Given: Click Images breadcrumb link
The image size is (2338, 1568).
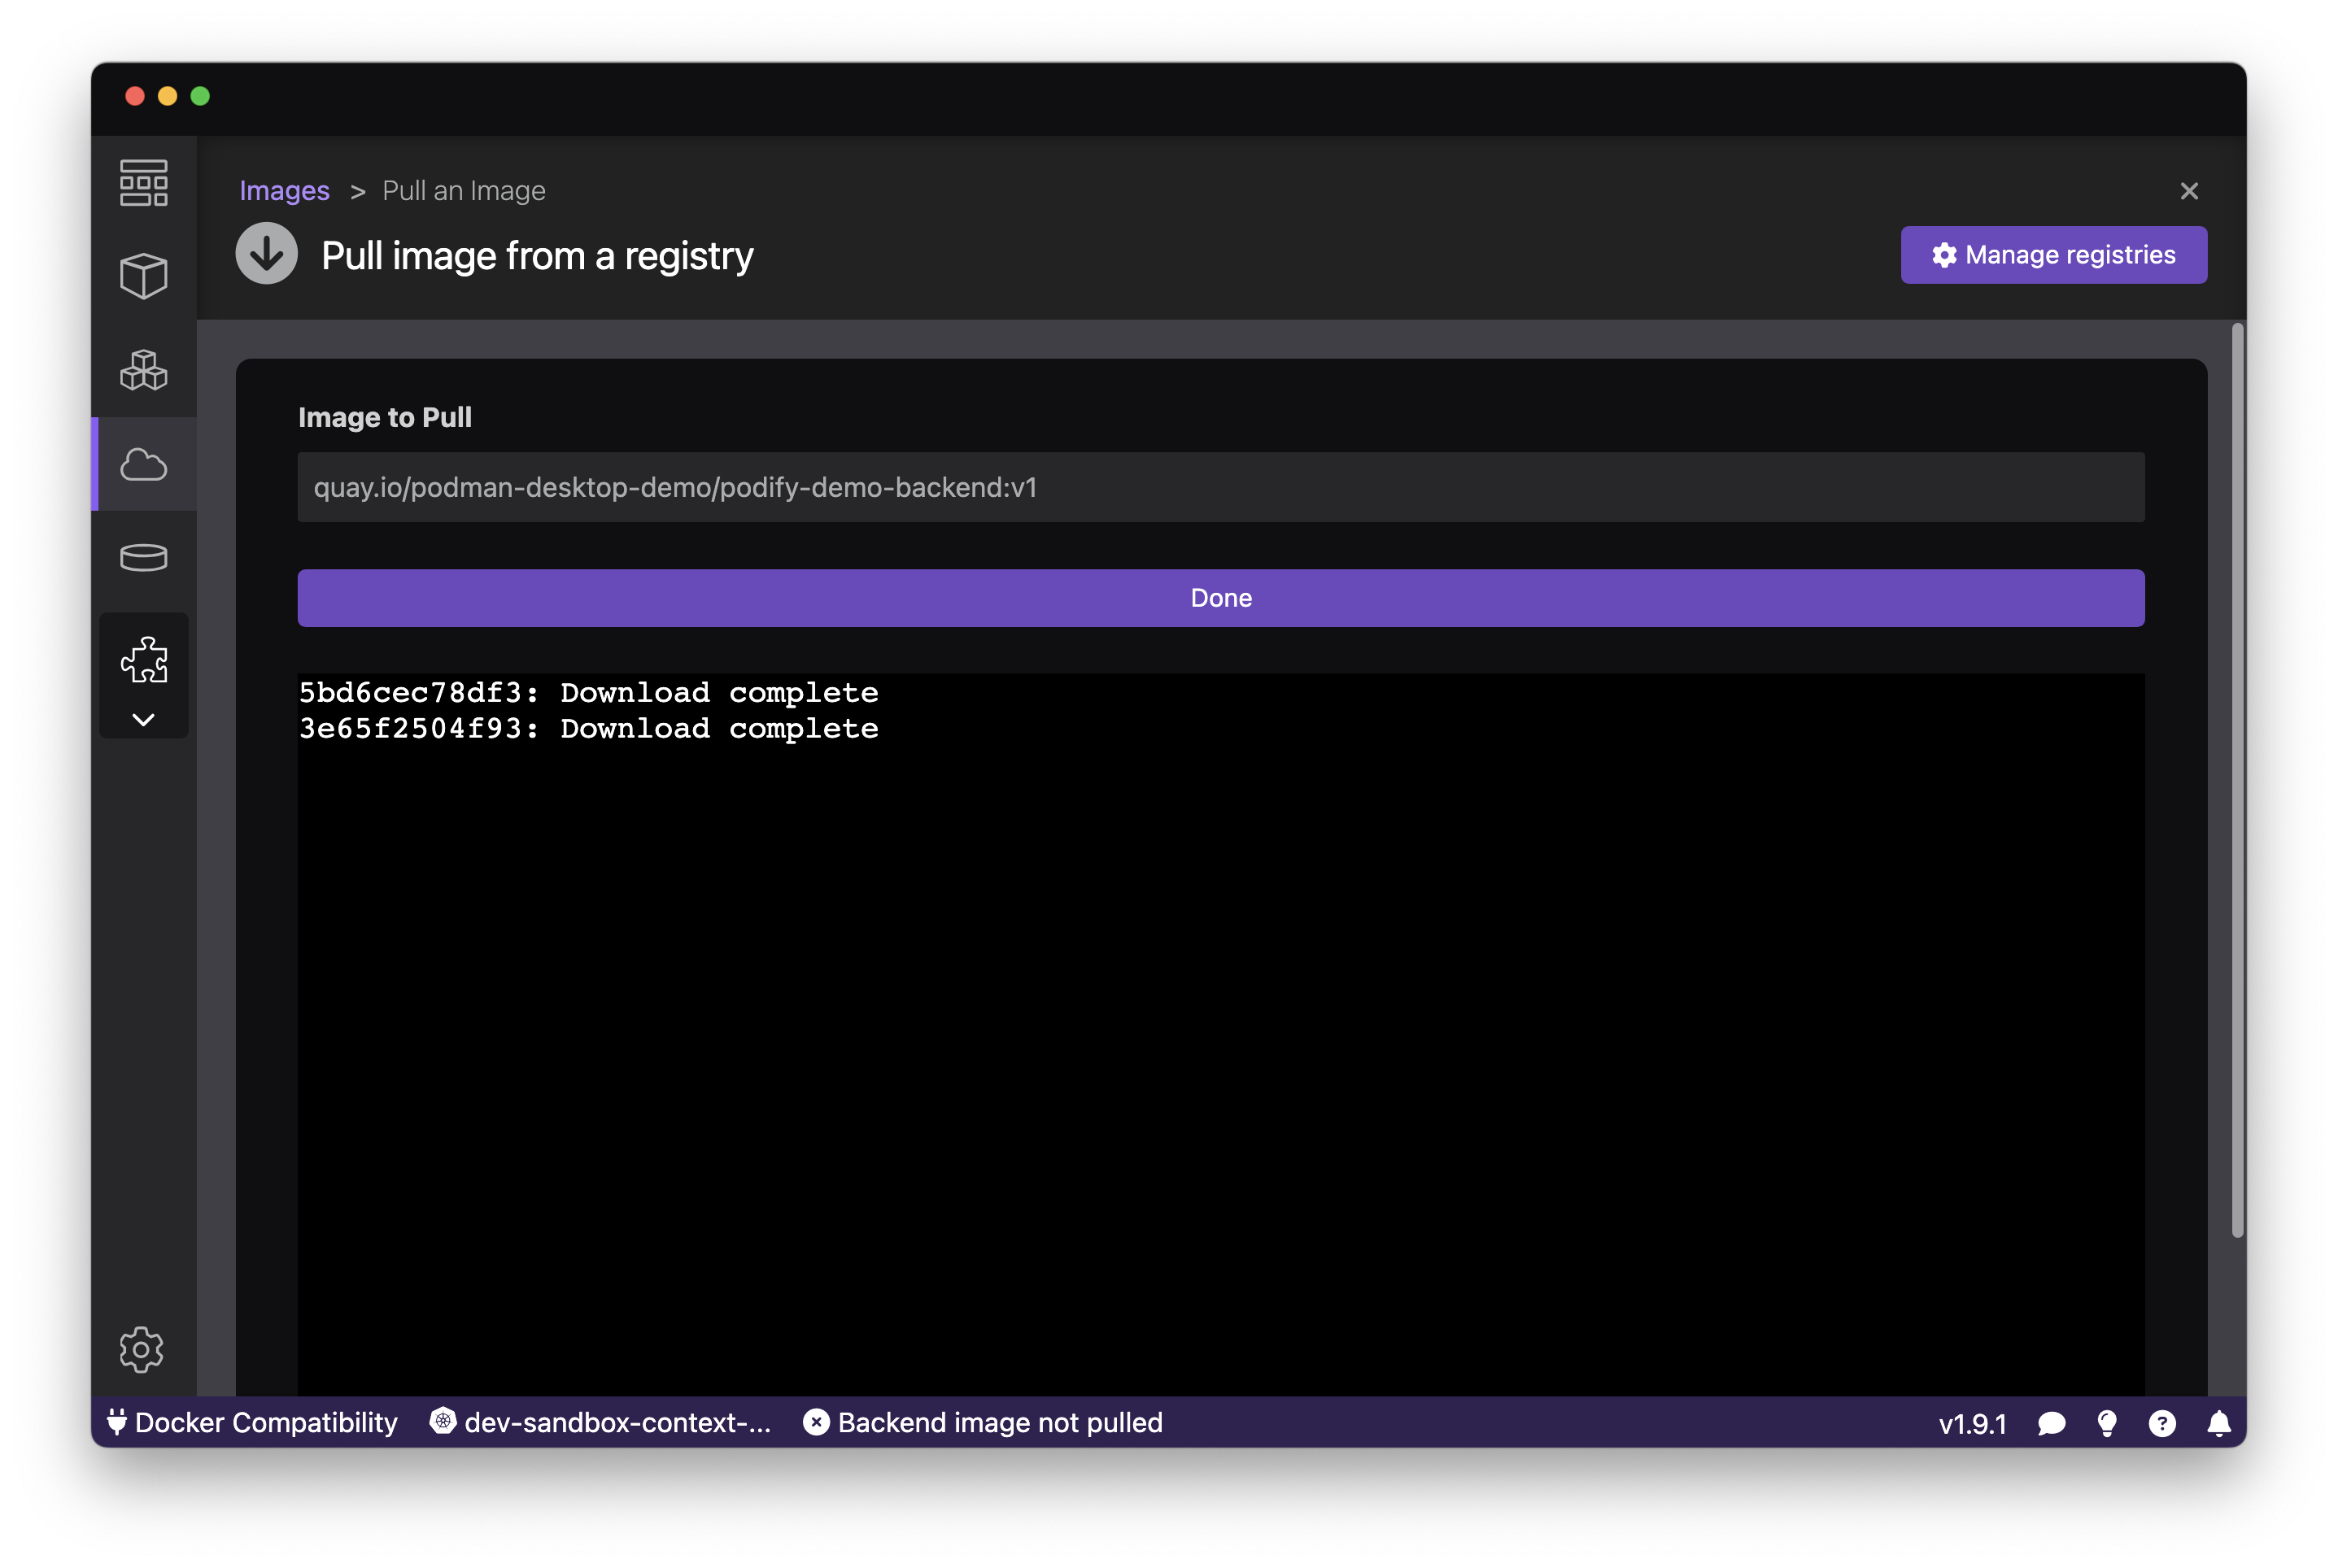Looking at the screenshot, I should coord(284,190).
